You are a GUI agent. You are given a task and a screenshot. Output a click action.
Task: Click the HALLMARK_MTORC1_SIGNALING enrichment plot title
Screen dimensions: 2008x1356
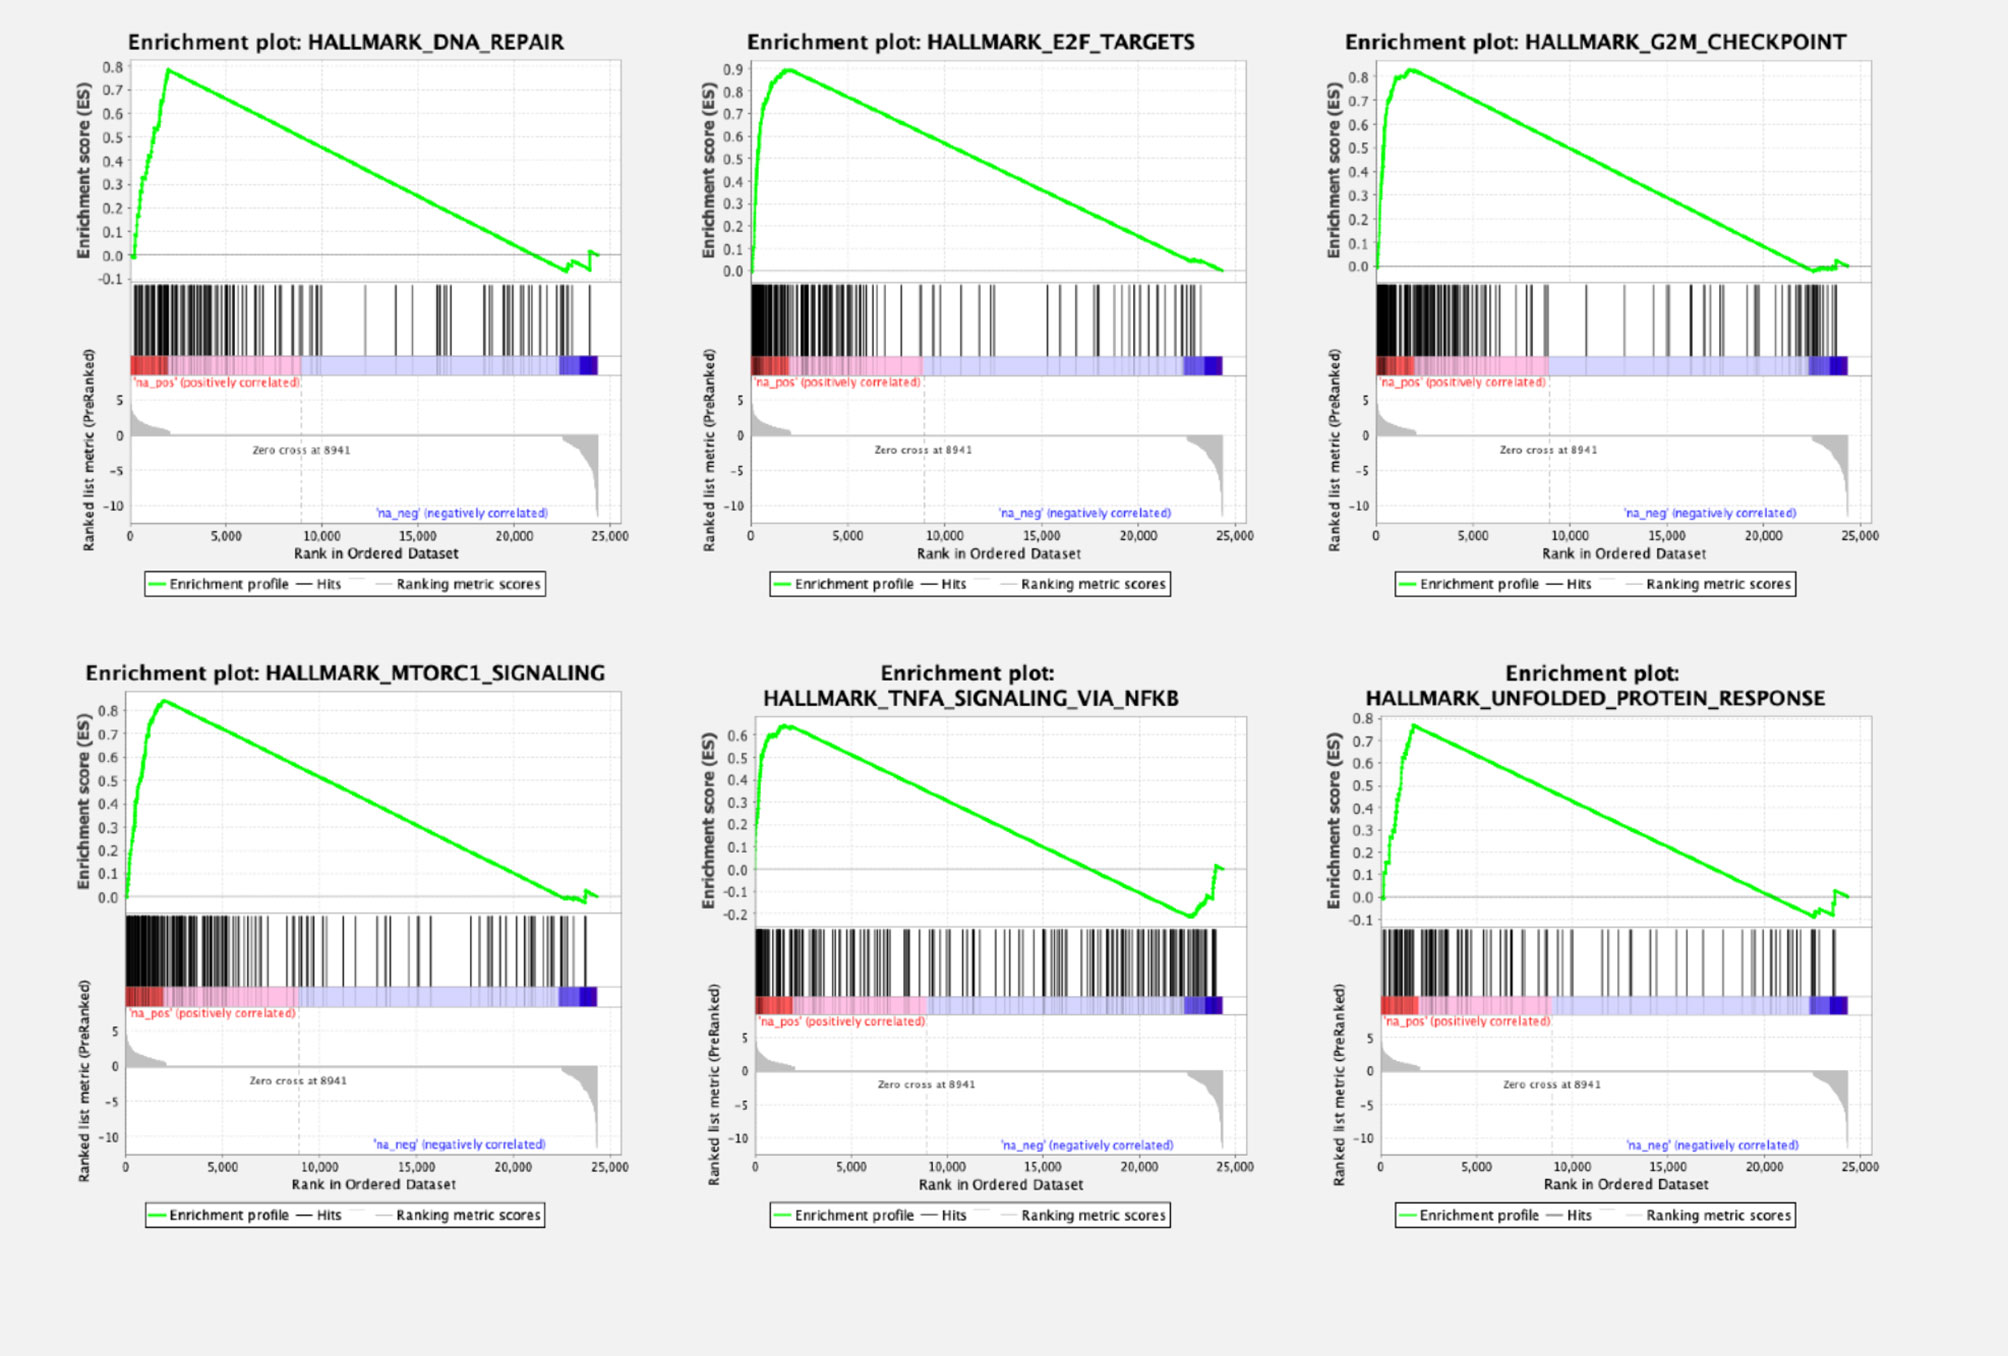(345, 673)
